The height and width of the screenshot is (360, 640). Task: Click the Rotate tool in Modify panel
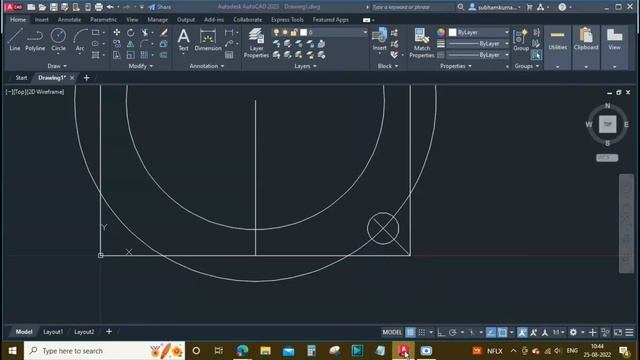[131, 32]
